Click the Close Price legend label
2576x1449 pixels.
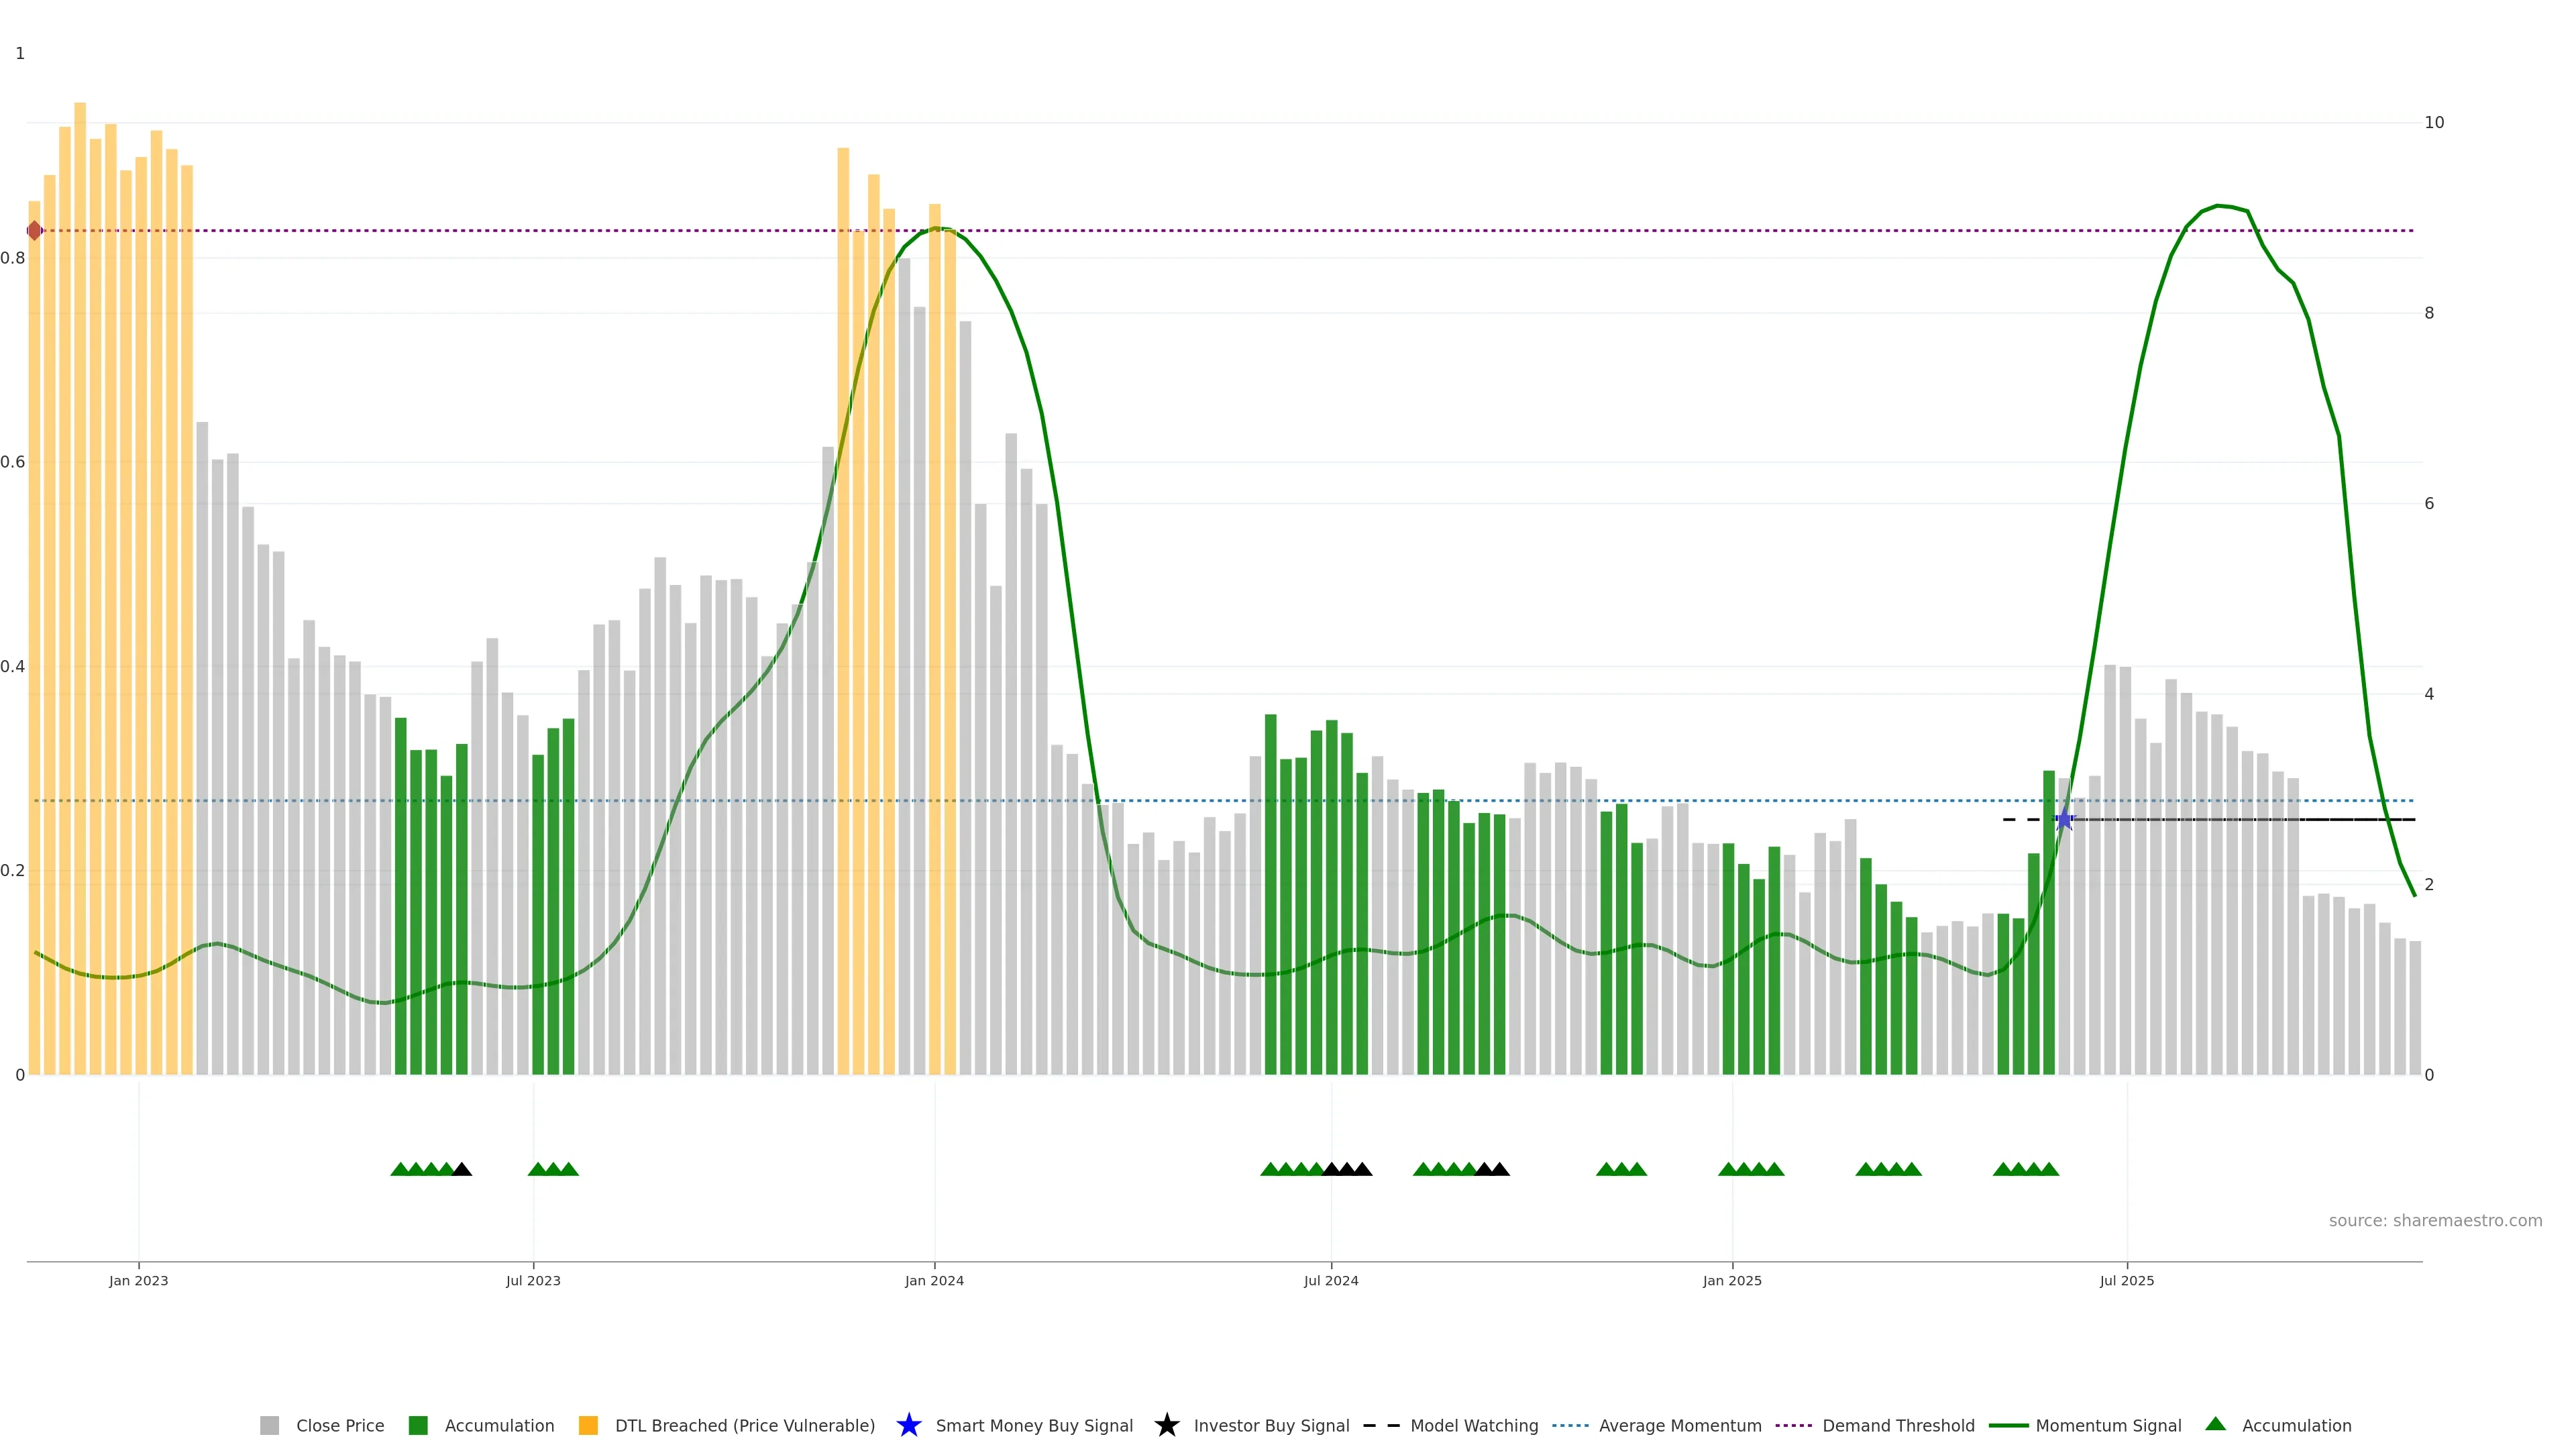click(340, 1425)
